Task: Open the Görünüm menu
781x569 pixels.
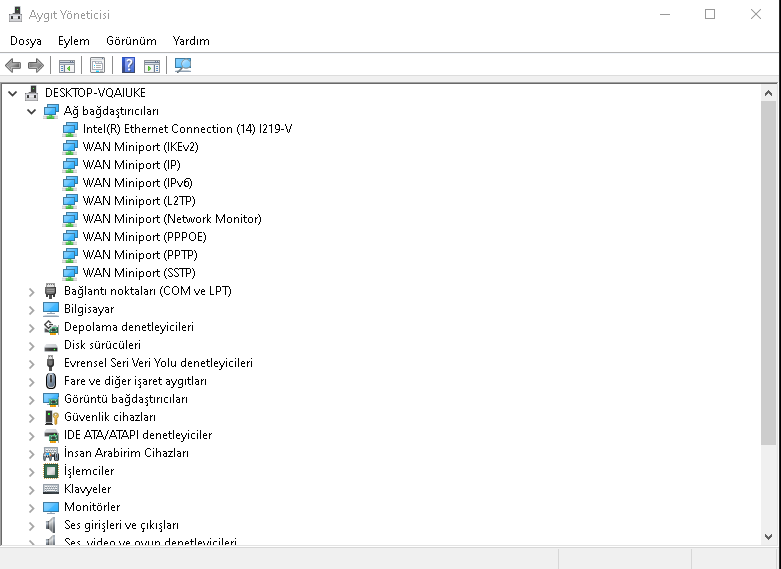Action: coord(131,41)
